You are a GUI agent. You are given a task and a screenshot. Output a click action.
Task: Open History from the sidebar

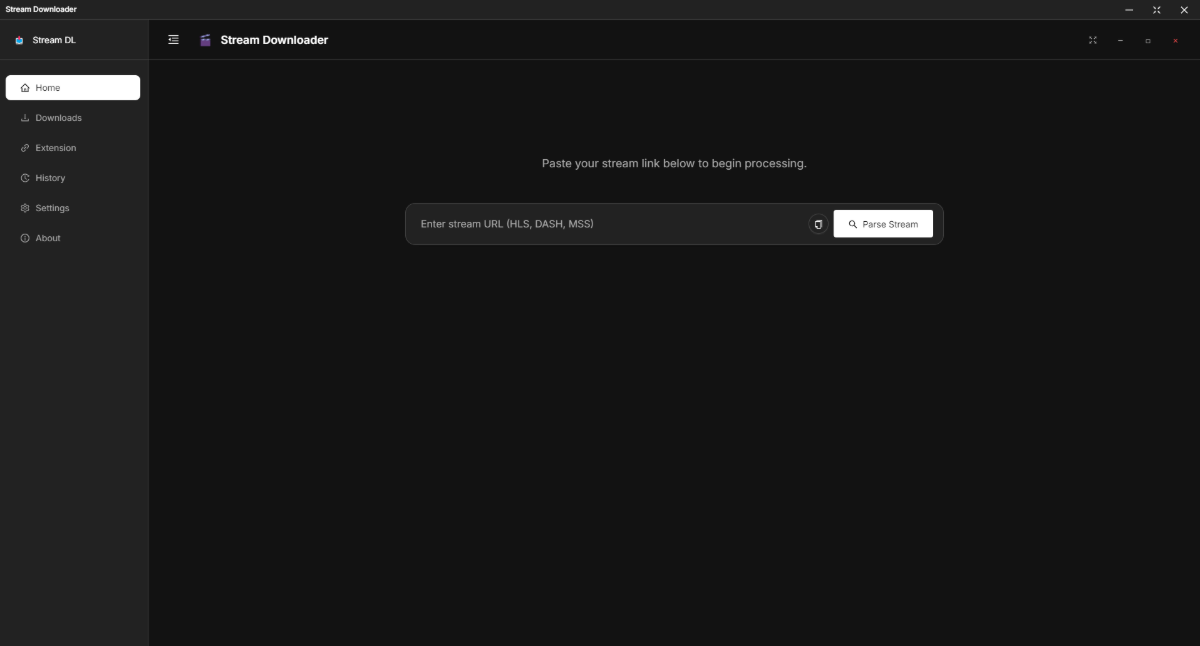tap(73, 178)
